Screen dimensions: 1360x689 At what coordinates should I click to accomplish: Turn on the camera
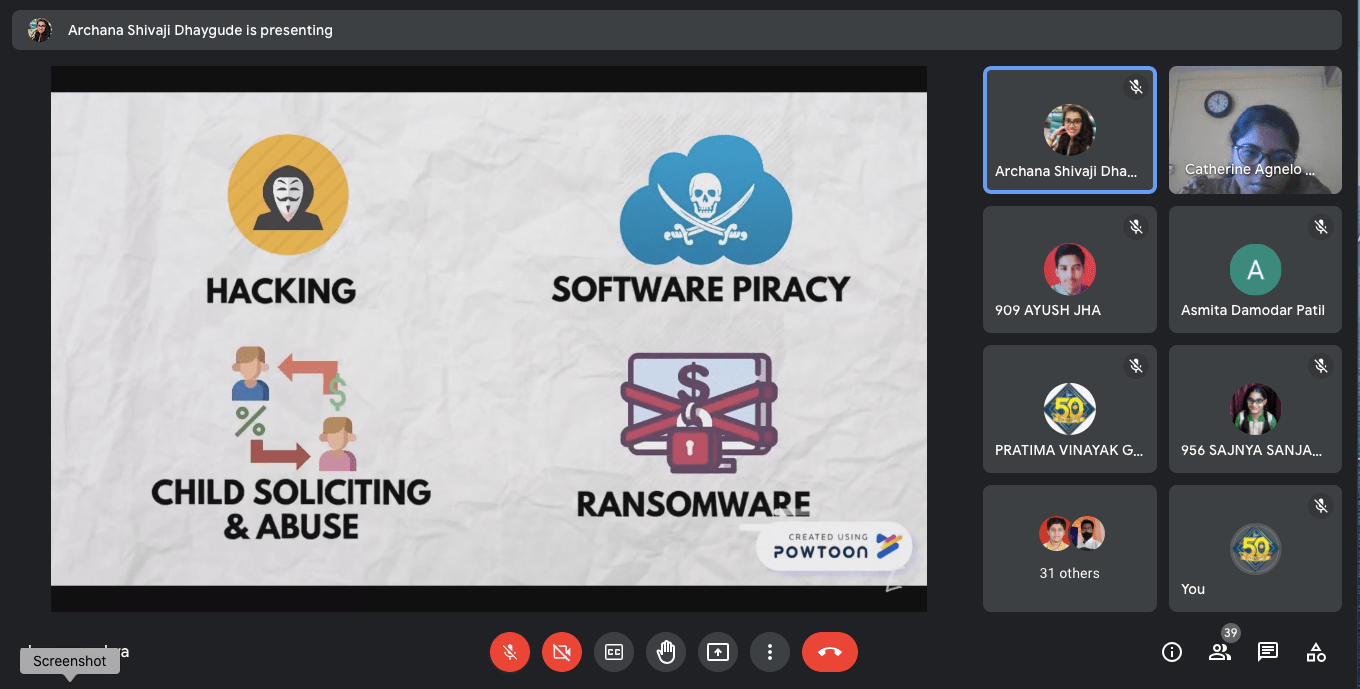562,653
